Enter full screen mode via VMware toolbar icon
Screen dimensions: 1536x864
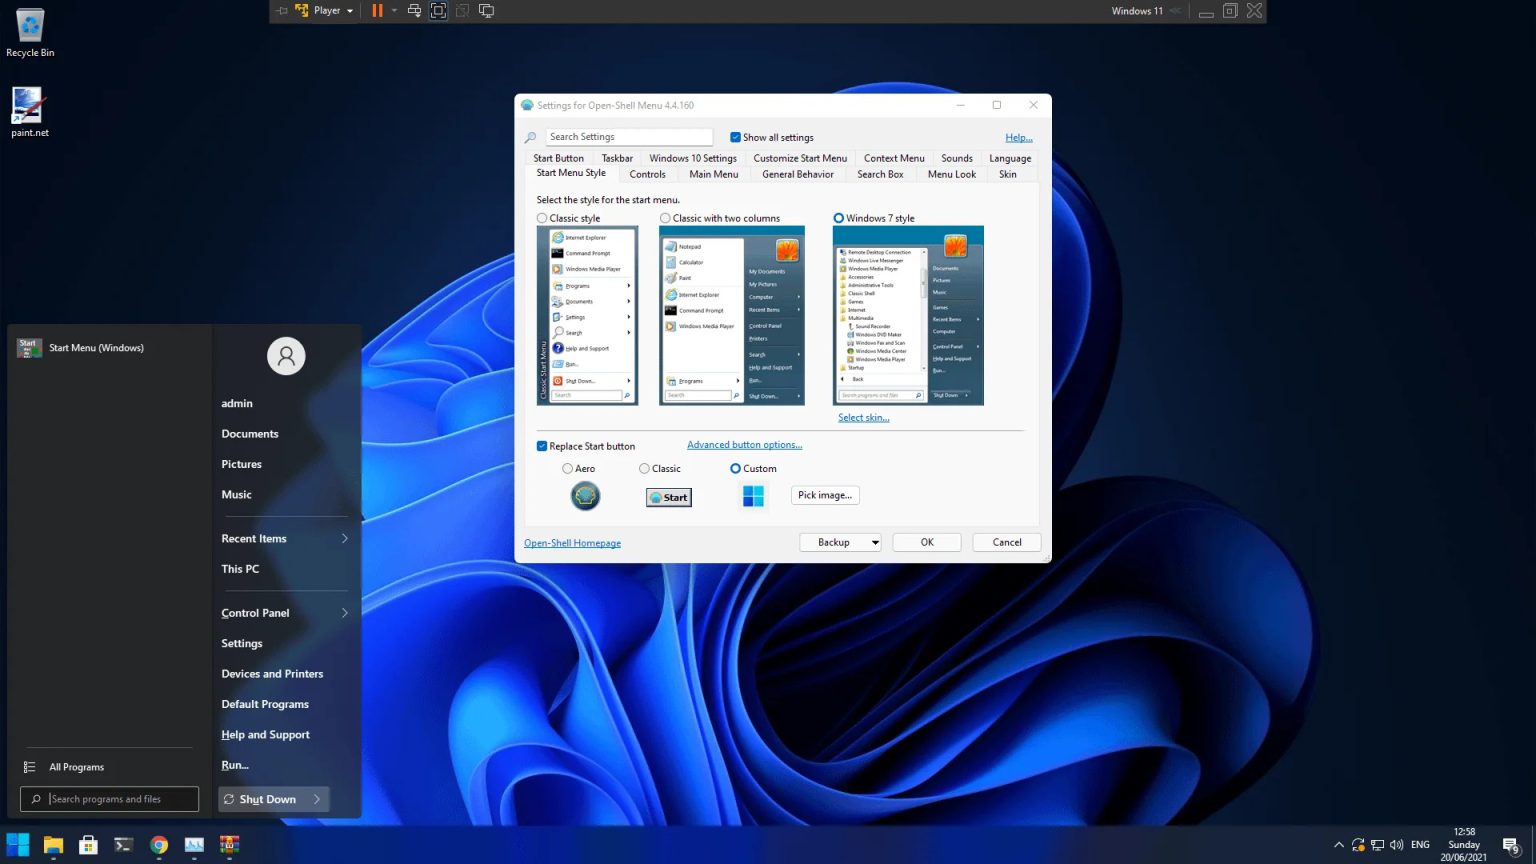(438, 10)
